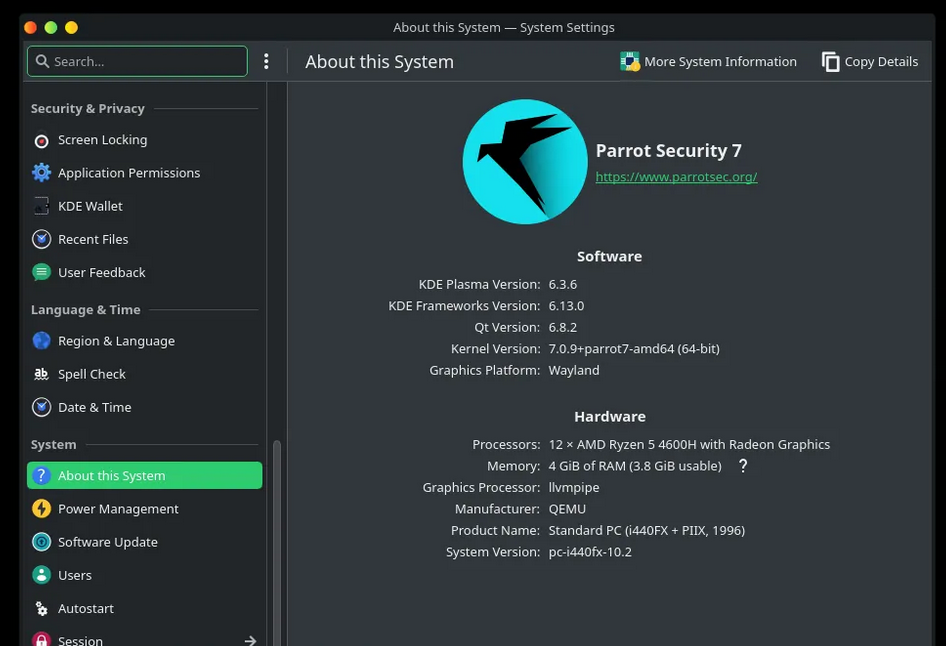This screenshot has height=646, width=946.
Task: Open Screen Locking settings
Action: click(x=145, y=140)
